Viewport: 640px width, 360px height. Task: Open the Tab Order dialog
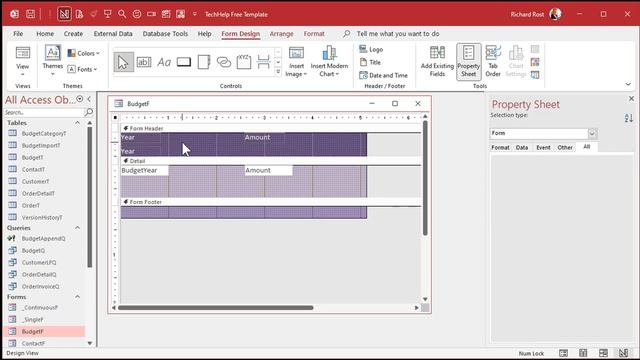pyautogui.click(x=493, y=61)
